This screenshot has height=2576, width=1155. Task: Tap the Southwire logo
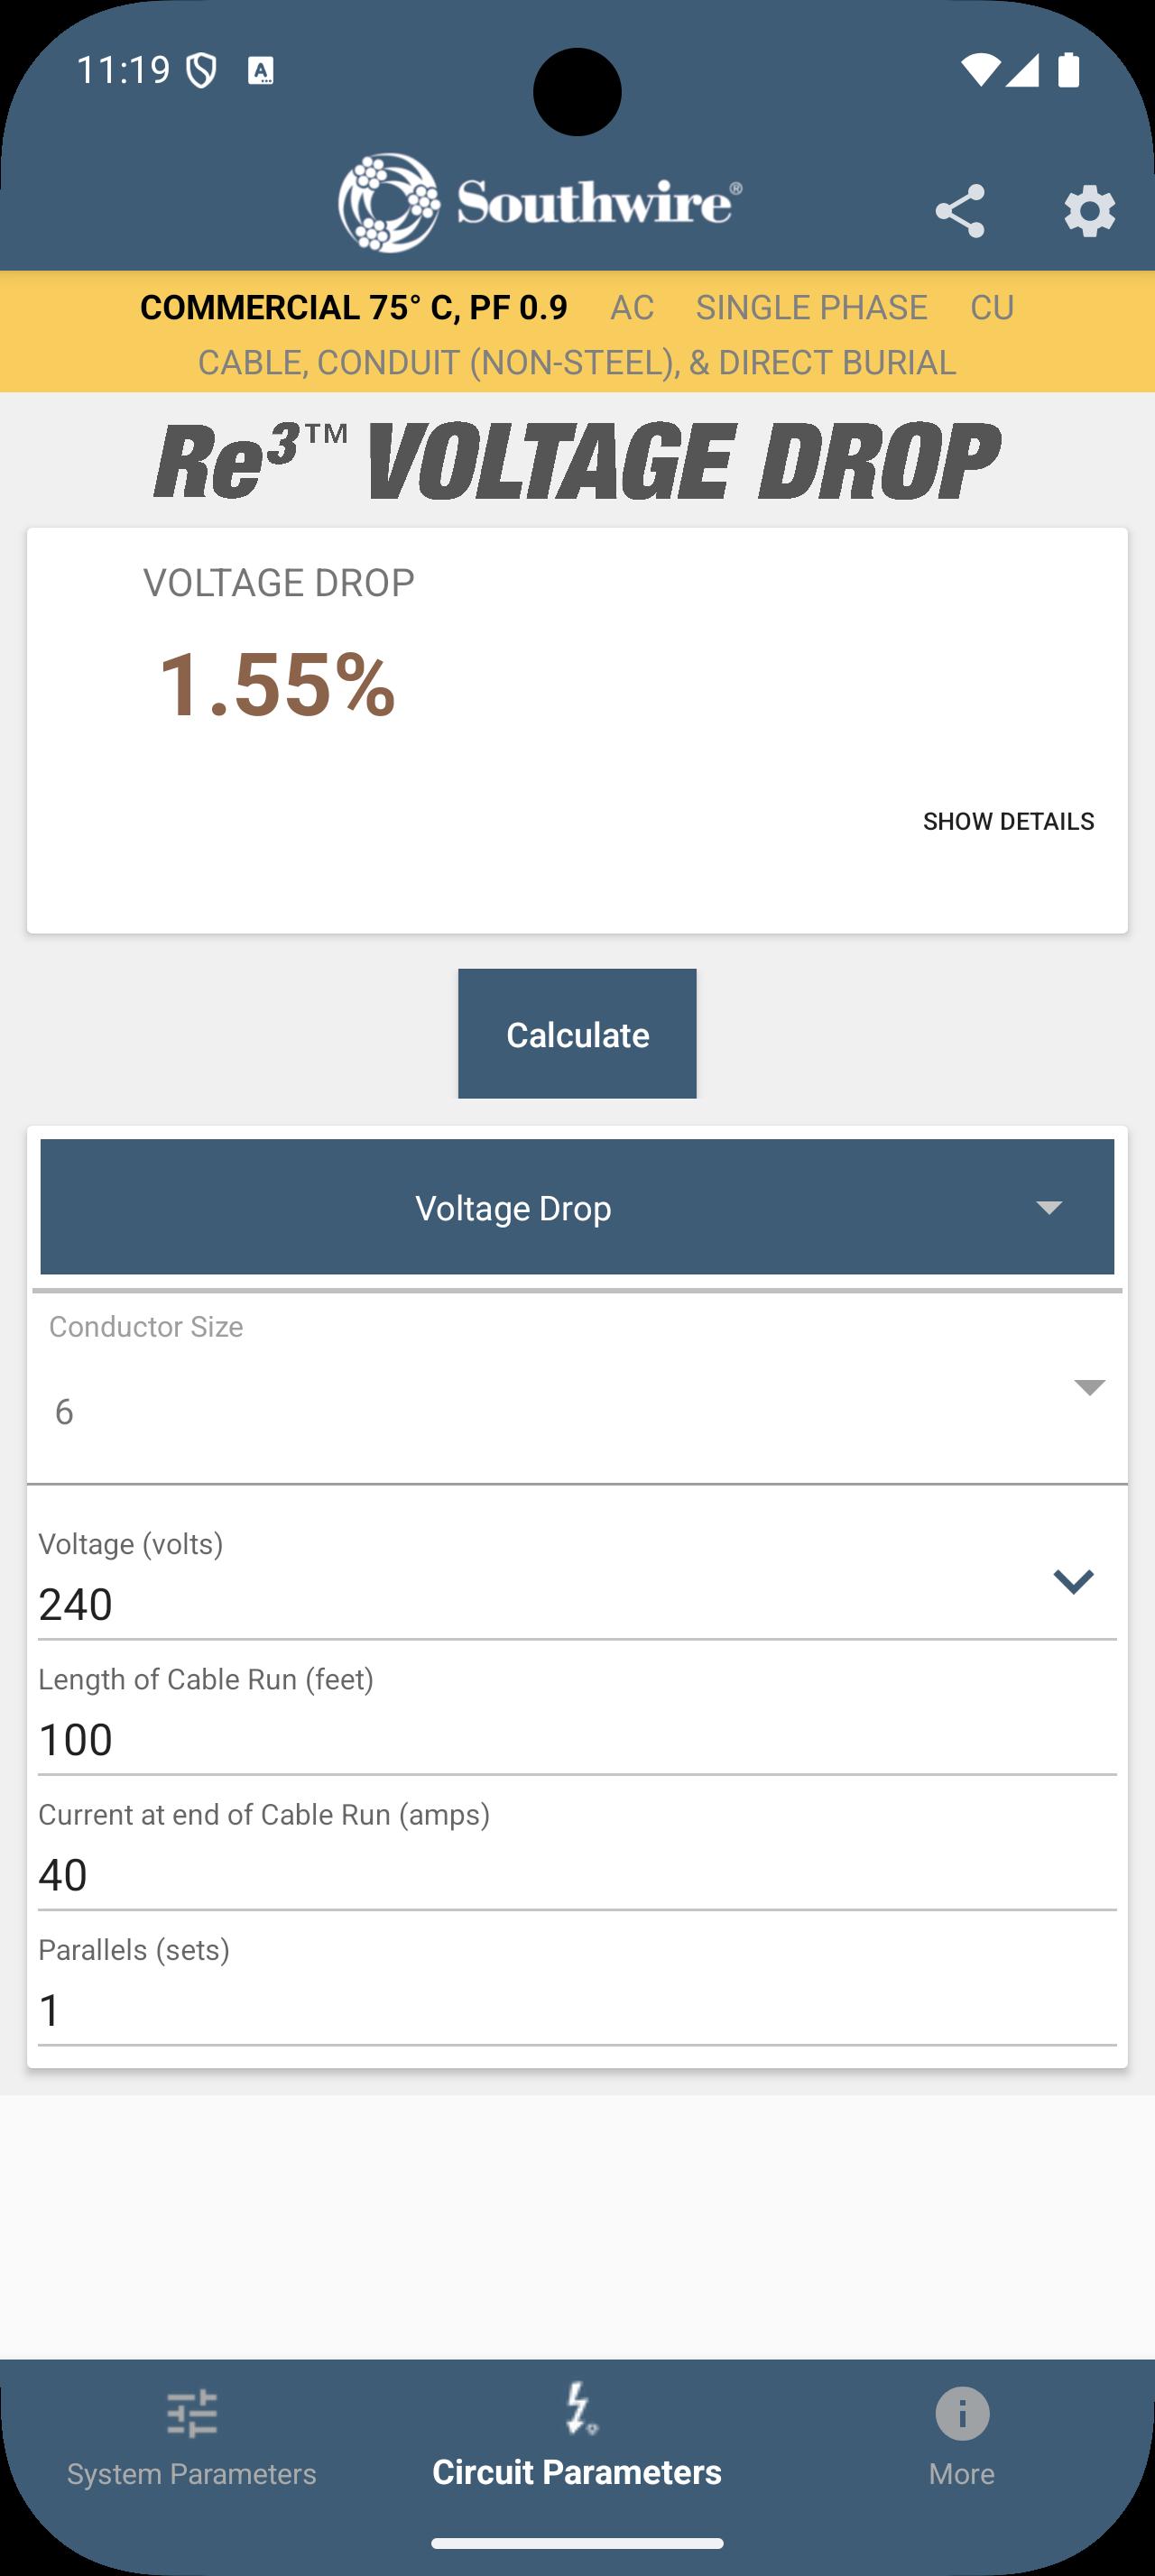coord(540,203)
